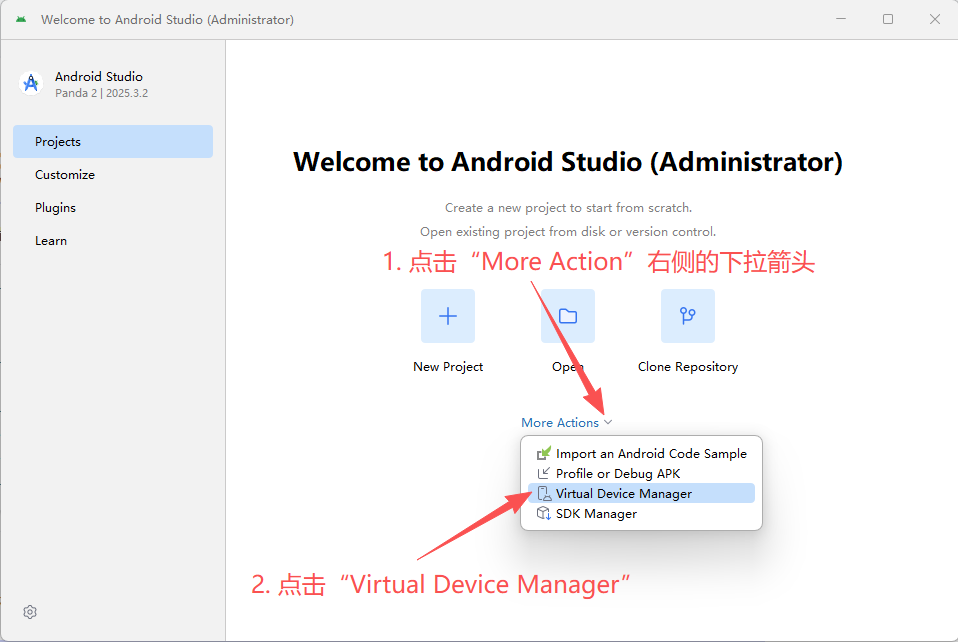Open the Plugins tab
Screen dimensions: 958x642
[x=113, y=208]
